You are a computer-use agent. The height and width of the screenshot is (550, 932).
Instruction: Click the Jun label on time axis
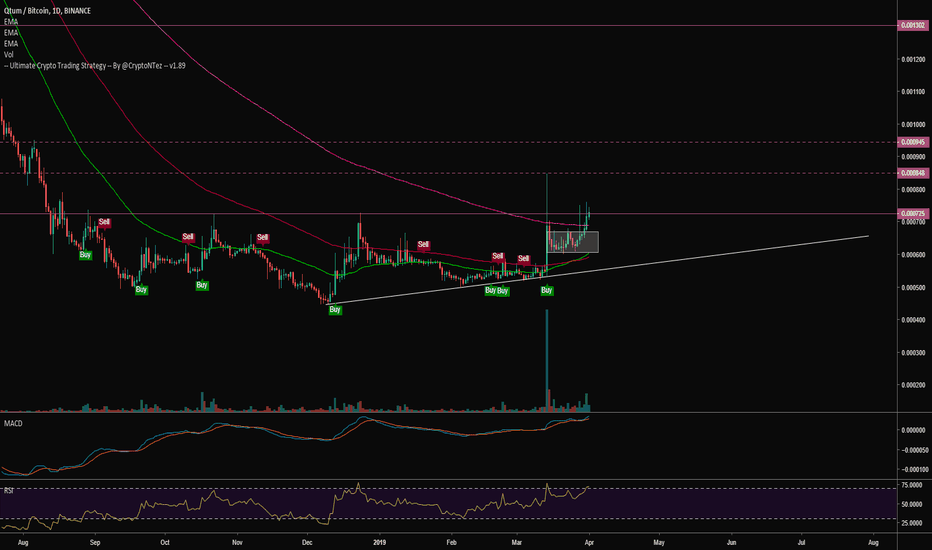[732, 542]
